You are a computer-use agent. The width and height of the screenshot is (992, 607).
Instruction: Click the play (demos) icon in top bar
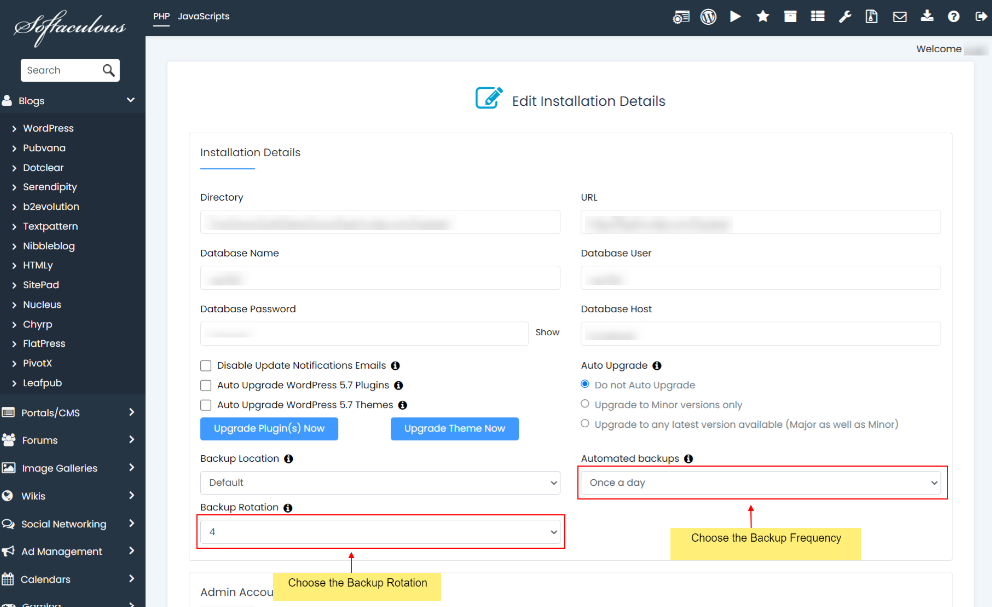click(x=735, y=16)
